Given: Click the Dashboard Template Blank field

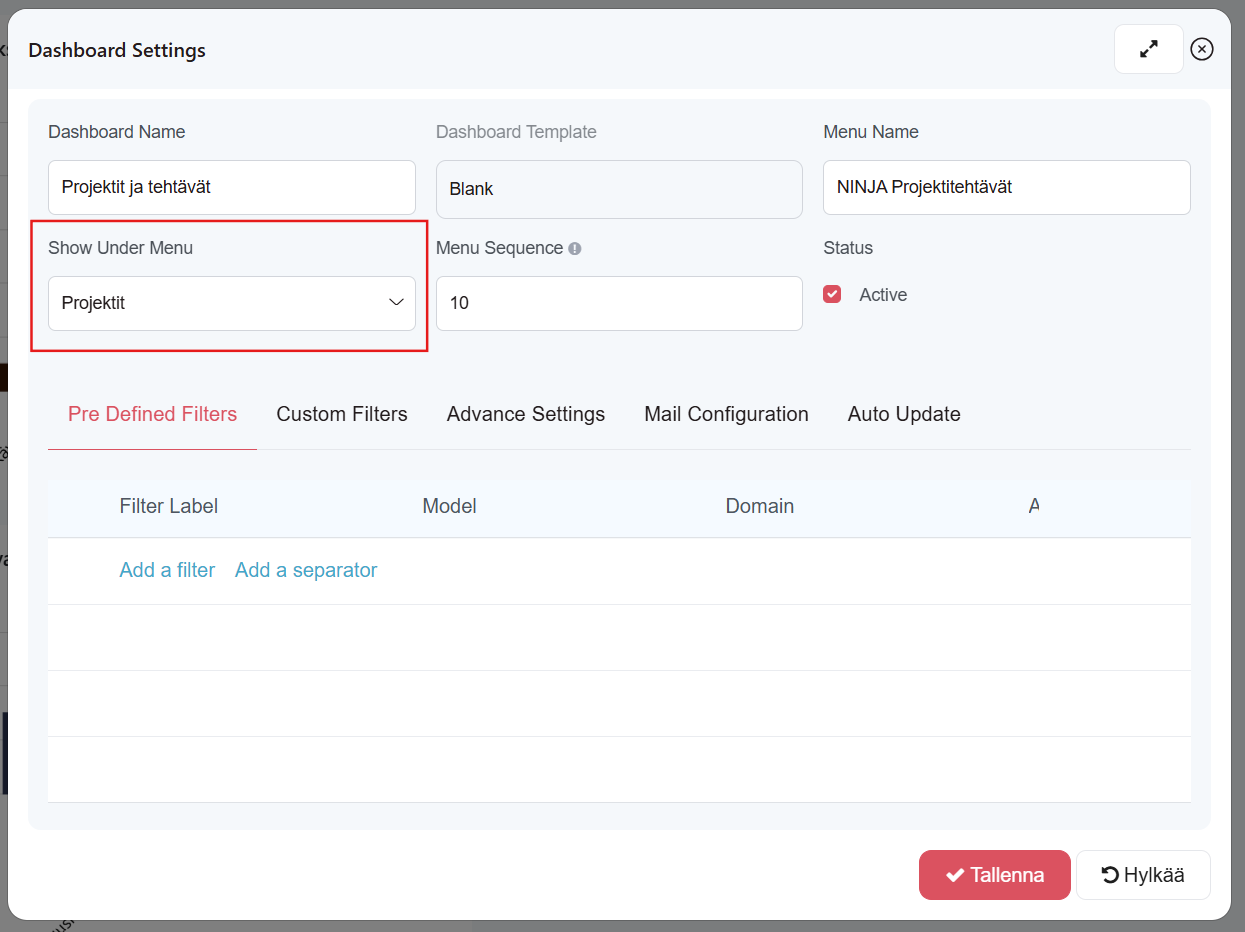Looking at the screenshot, I should (619, 189).
